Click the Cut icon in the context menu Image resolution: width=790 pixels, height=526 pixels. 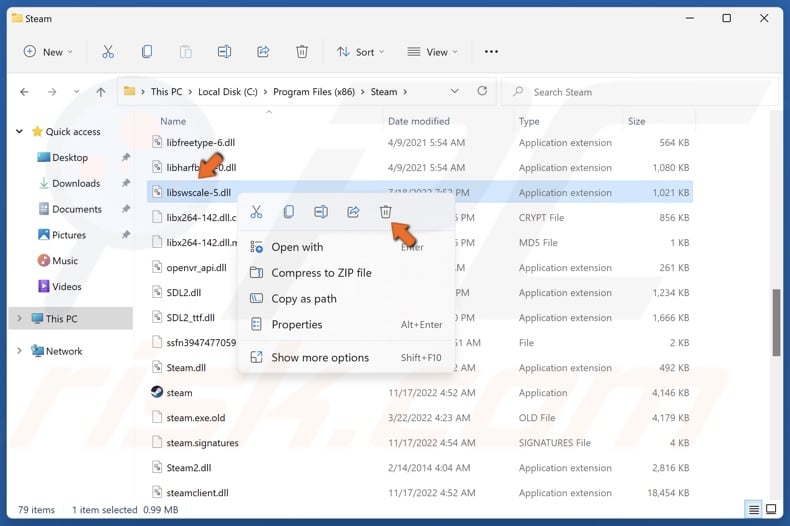tap(256, 212)
